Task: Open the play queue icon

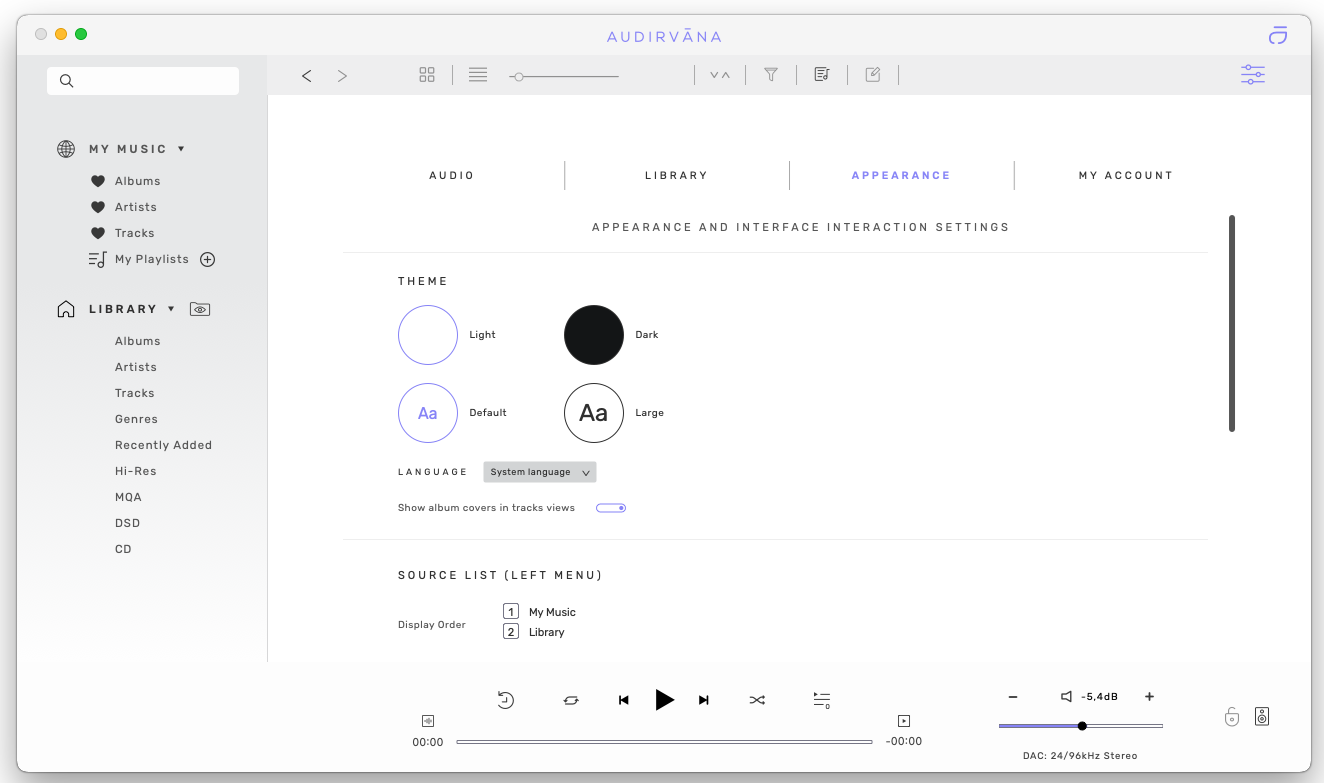Action: pos(822,700)
